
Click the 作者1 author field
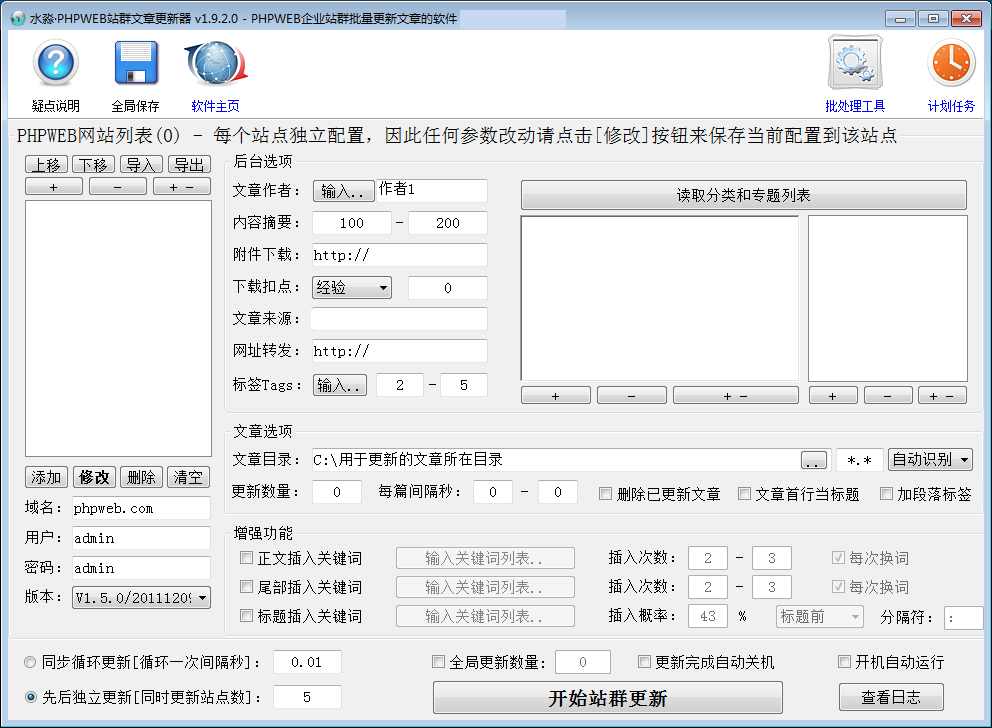(x=431, y=190)
